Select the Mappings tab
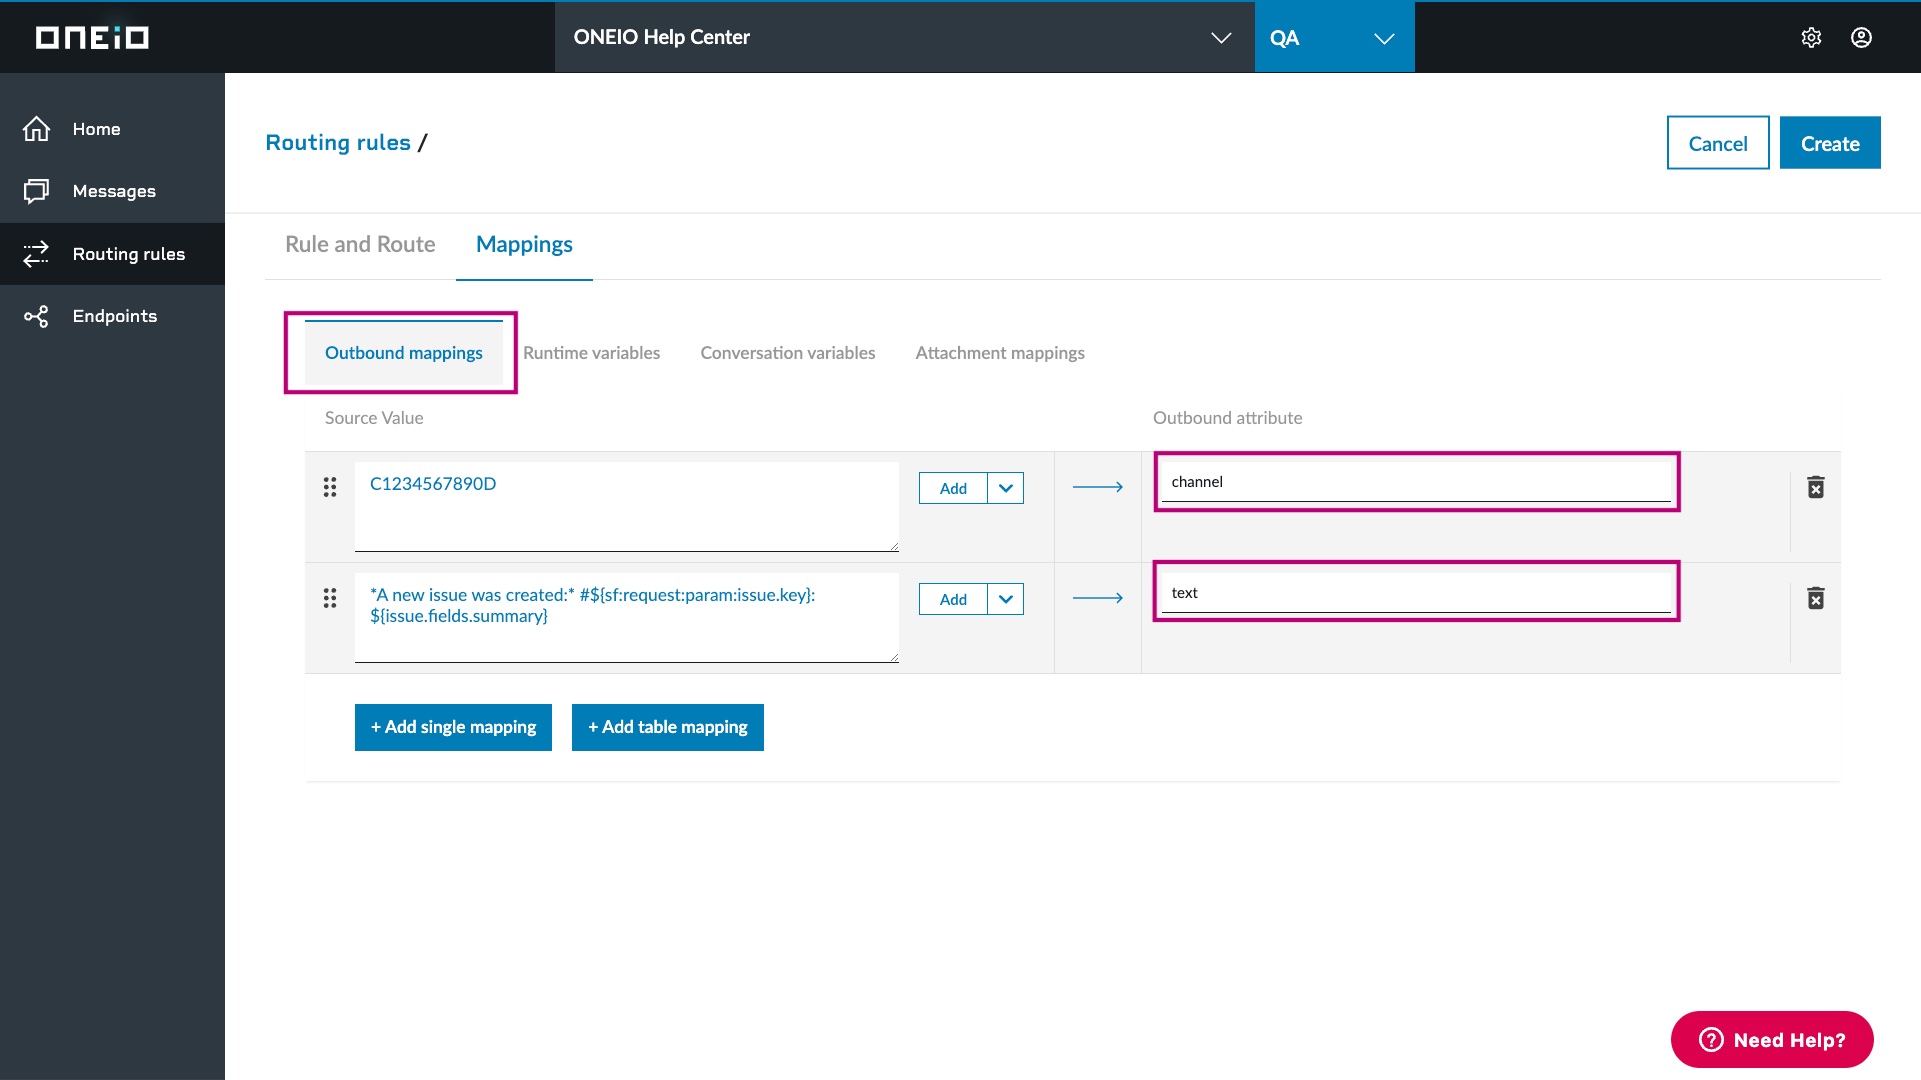Screen dimensions: 1921x1080 click(x=524, y=245)
